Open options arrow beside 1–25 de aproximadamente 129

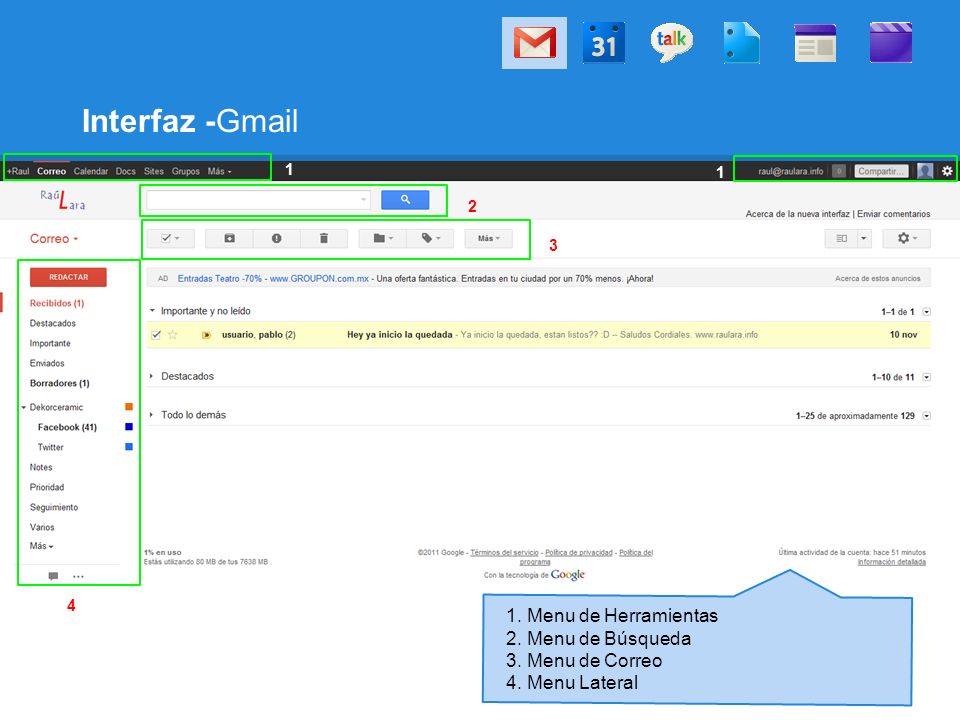click(926, 416)
